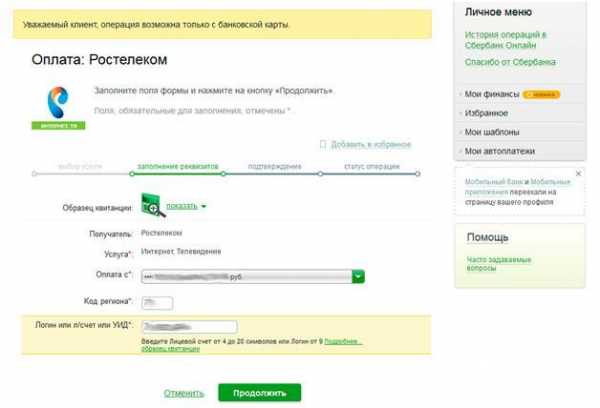Click the green 'интернет тв' label under logo
The image size is (600, 408).
point(59,126)
